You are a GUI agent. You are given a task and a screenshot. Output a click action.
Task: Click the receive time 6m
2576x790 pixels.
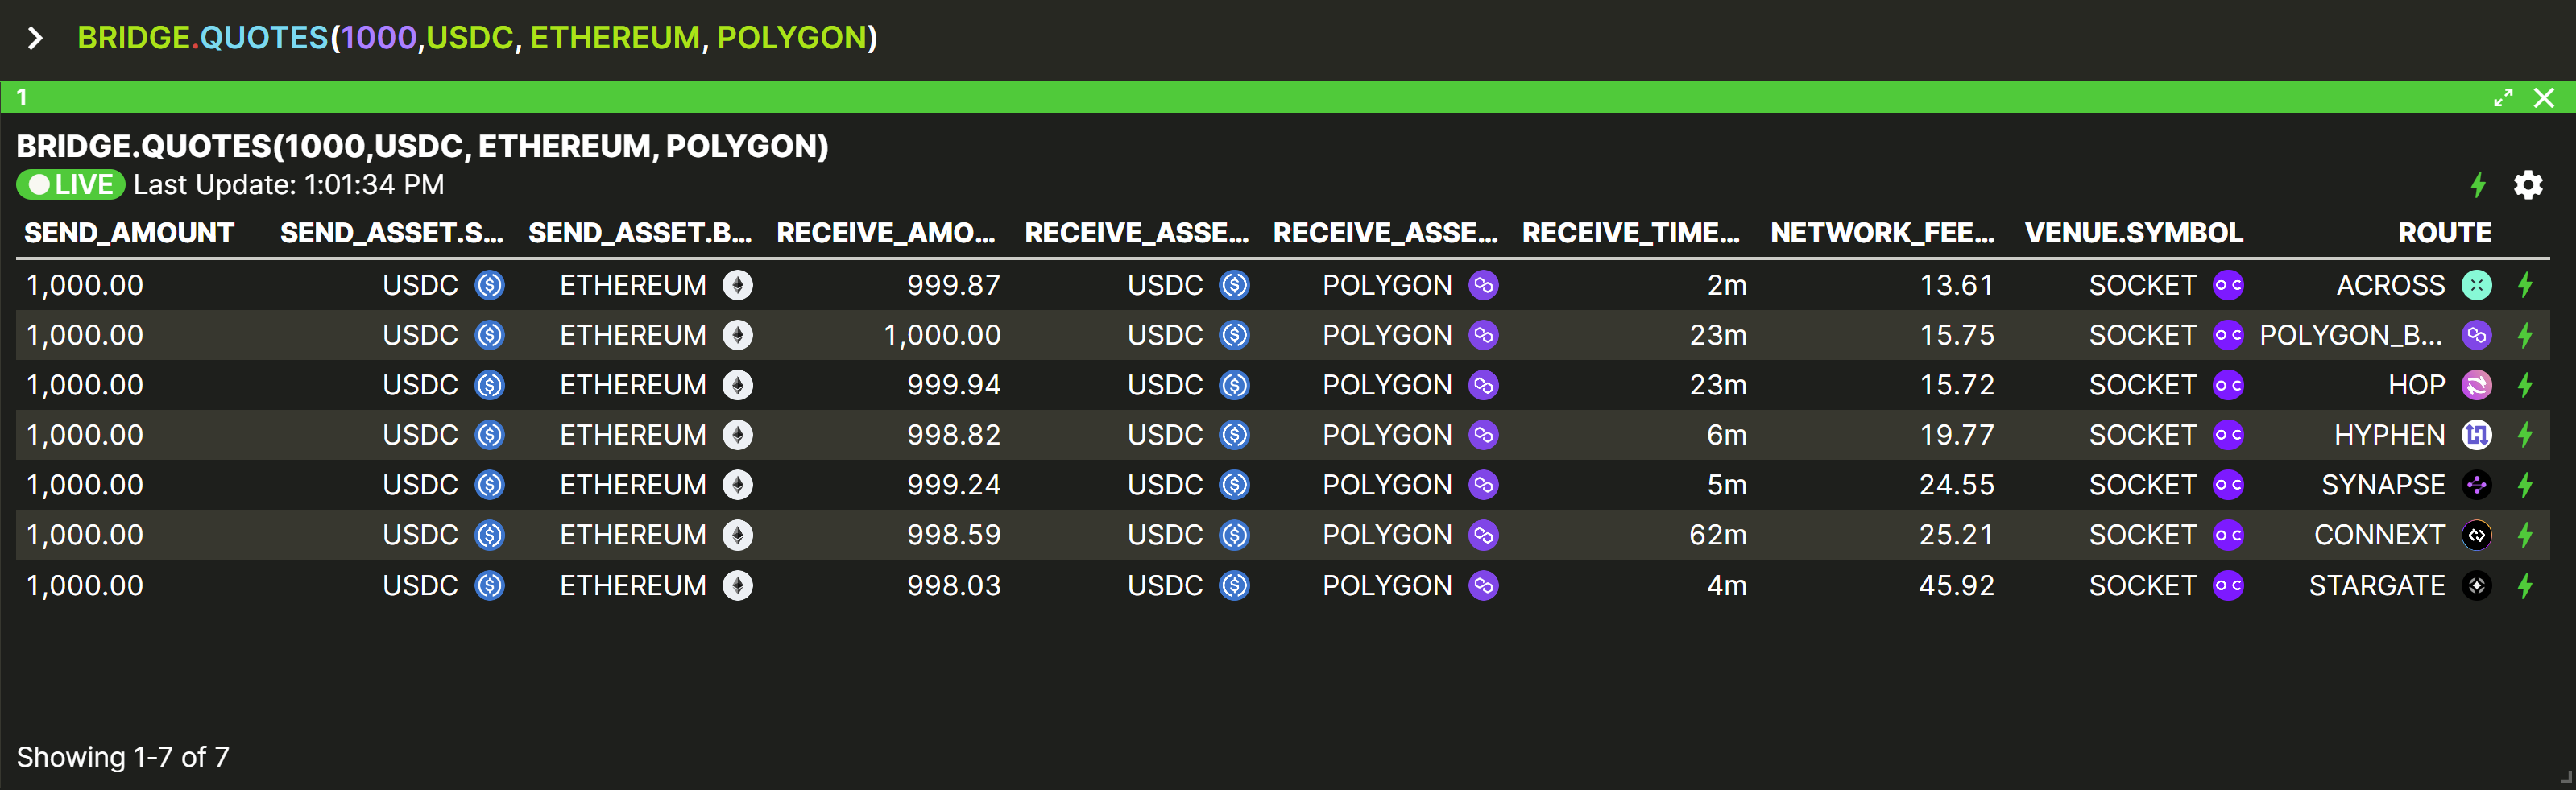click(x=1727, y=435)
